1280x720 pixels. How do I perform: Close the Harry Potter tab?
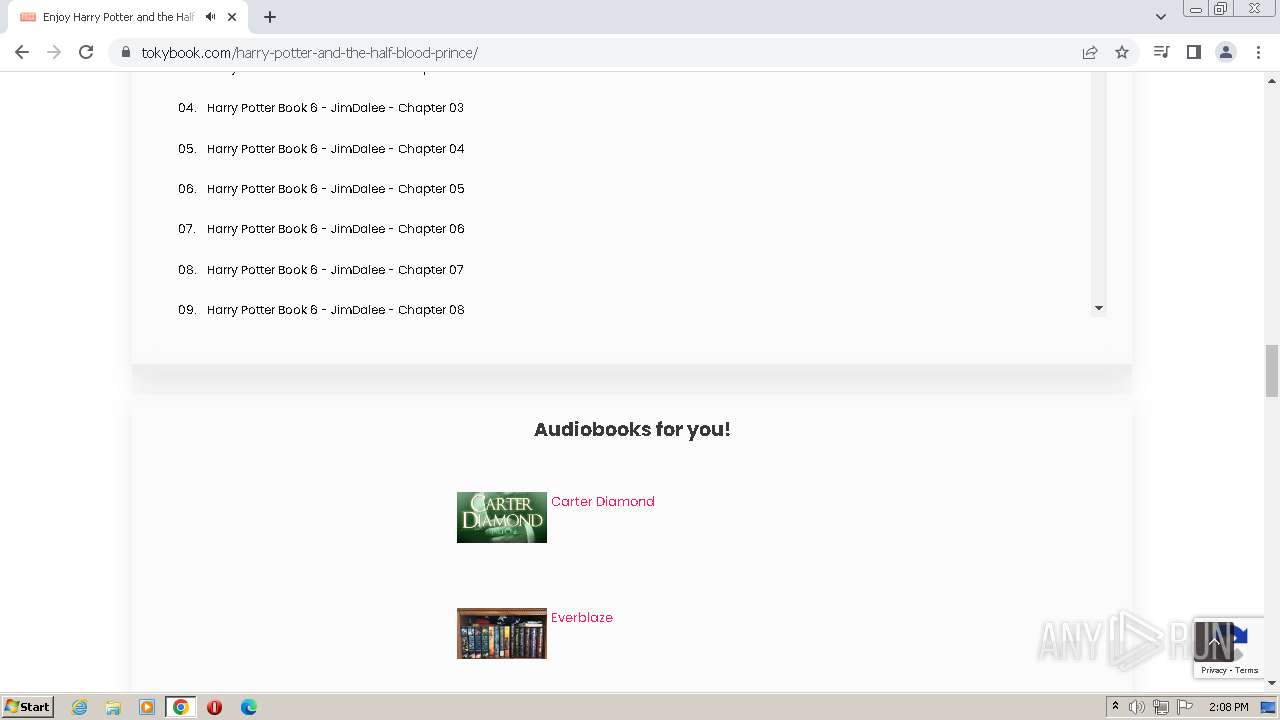[x=232, y=17]
